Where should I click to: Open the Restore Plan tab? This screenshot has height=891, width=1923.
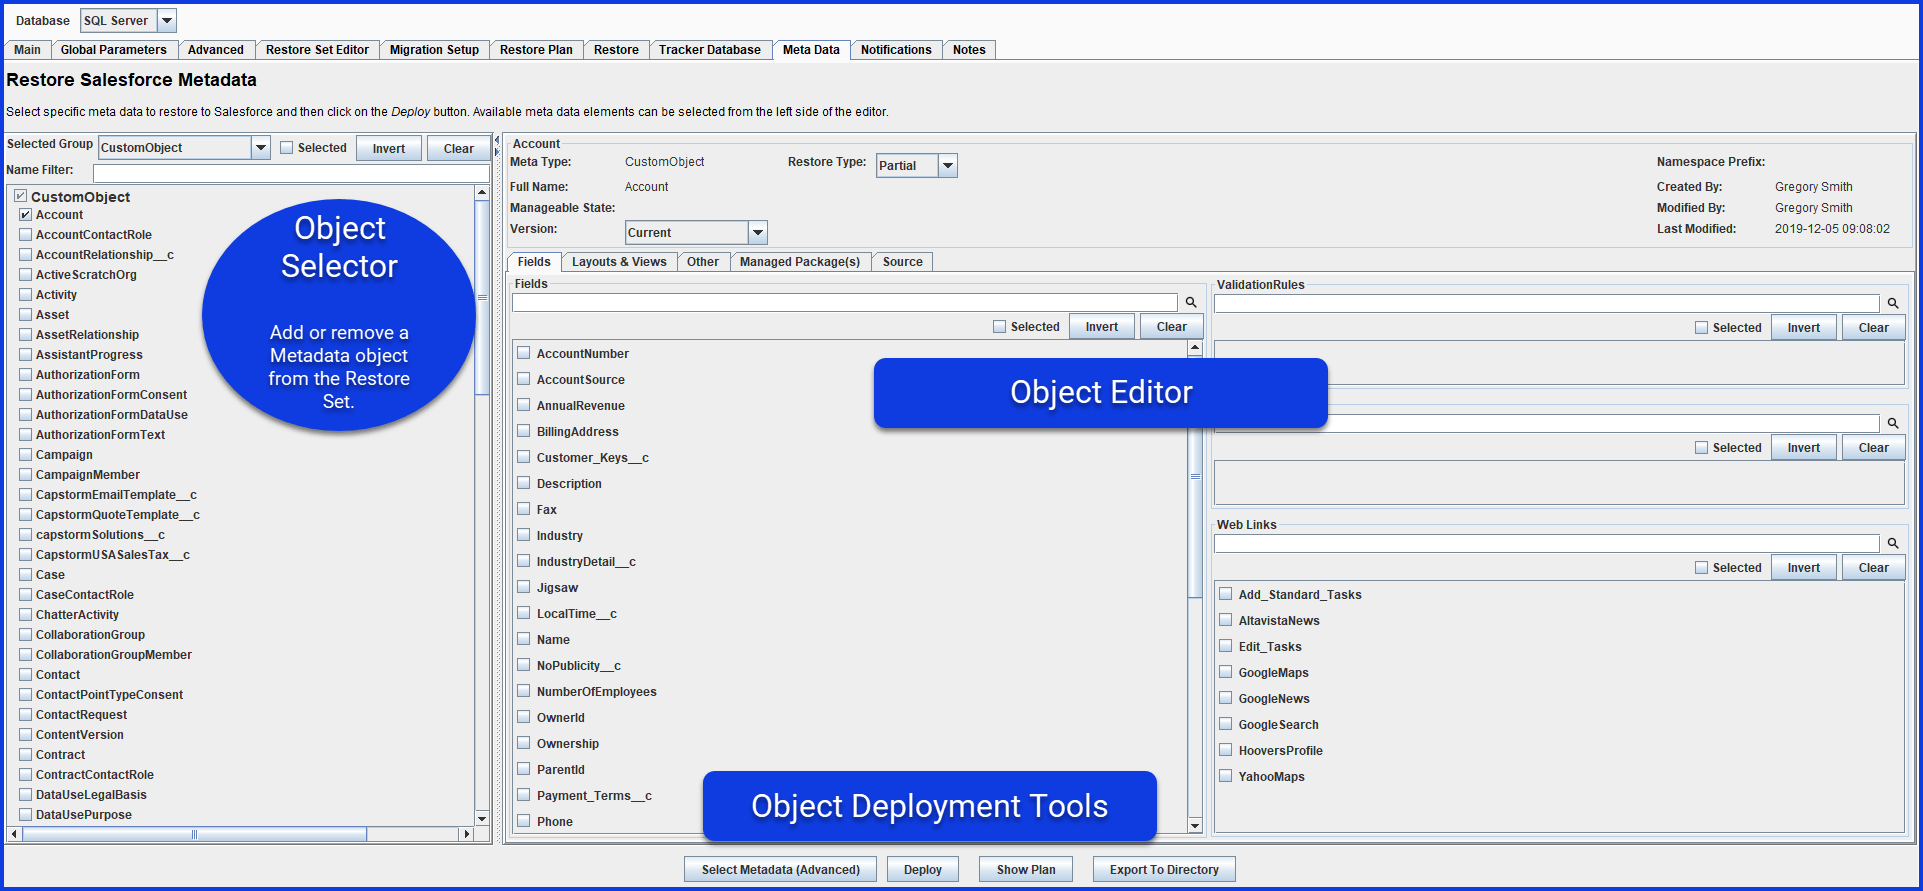pyautogui.click(x=536, y=50)
